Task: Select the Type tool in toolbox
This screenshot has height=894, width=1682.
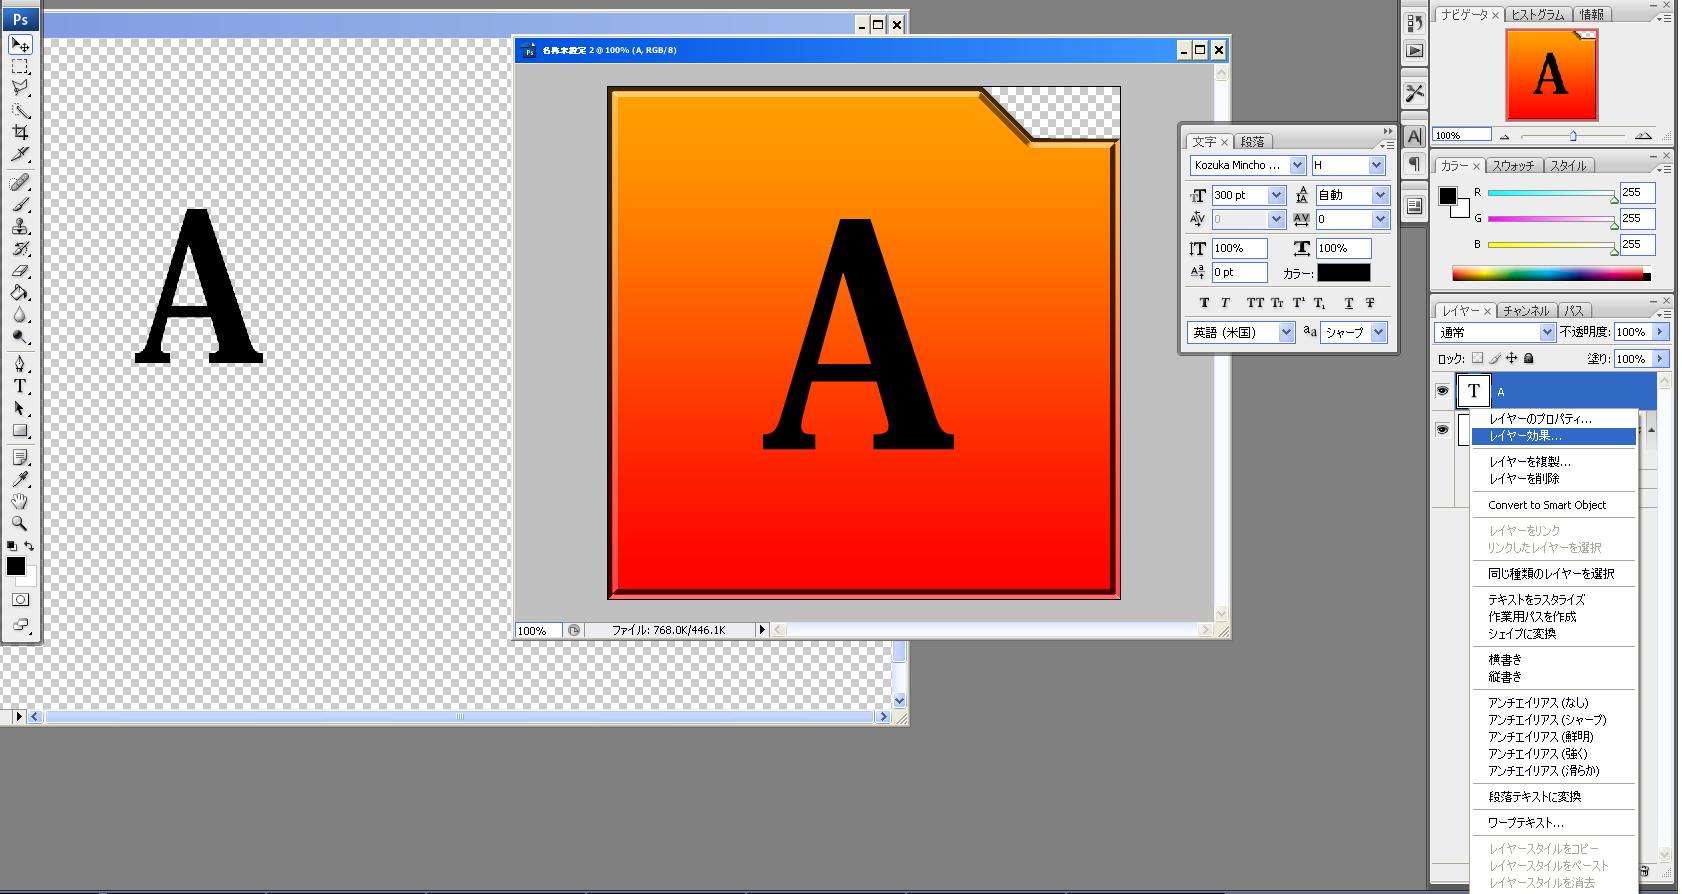Action: (x=20, y=387)
